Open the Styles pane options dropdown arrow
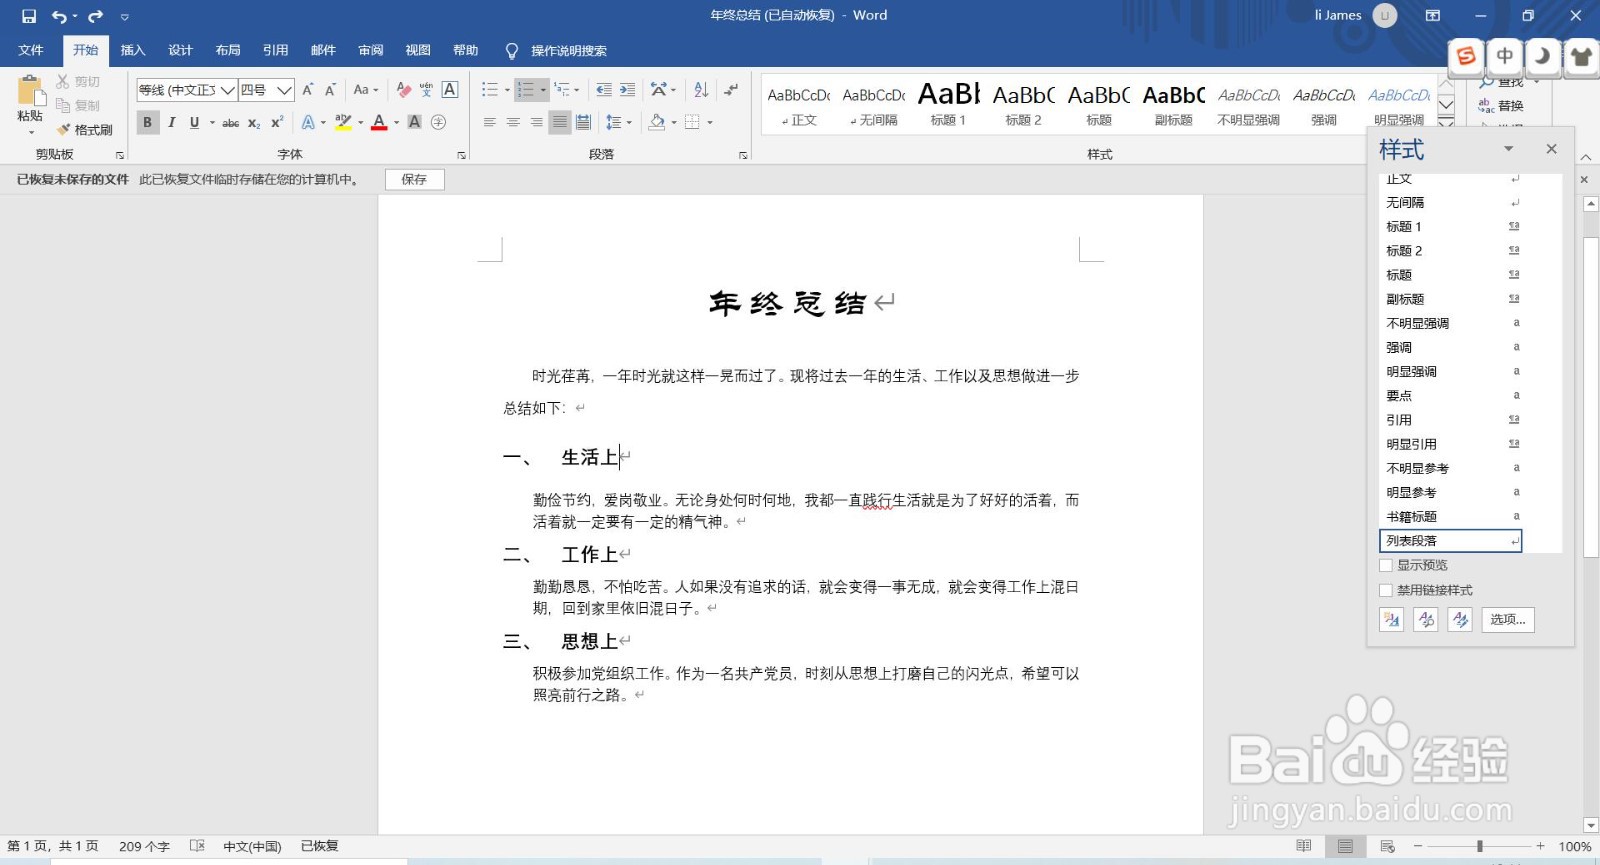1600x865 pixels. point(1509,149)
